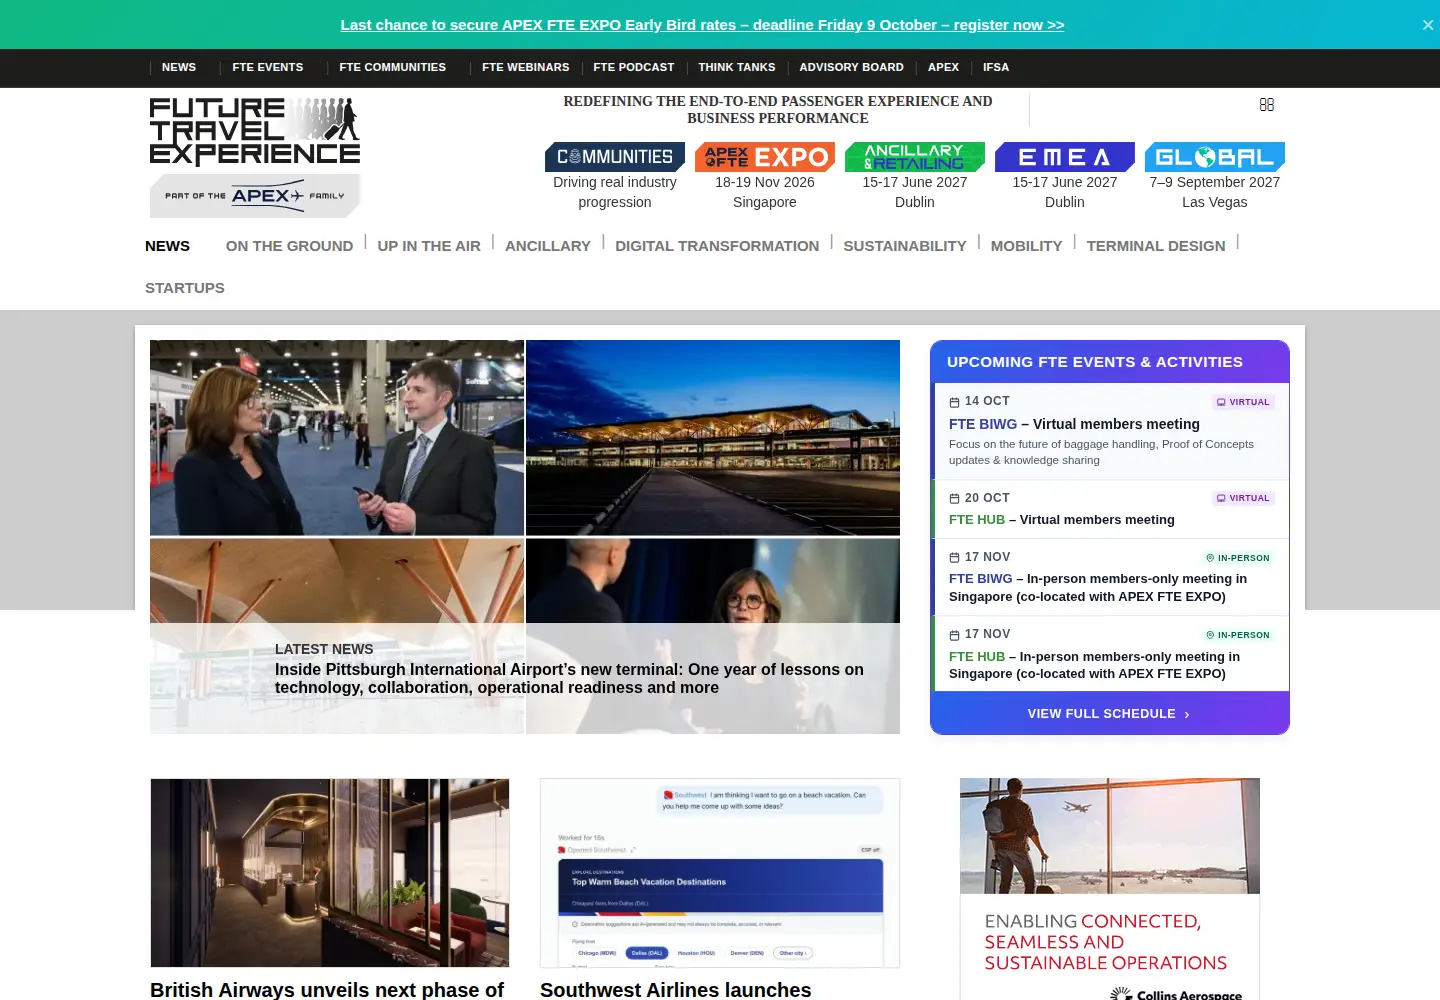1440x1000 pixels.
Task: Open the Global Las Vegas event logo
Action: pyautogui.click(x=1215, y=157)
